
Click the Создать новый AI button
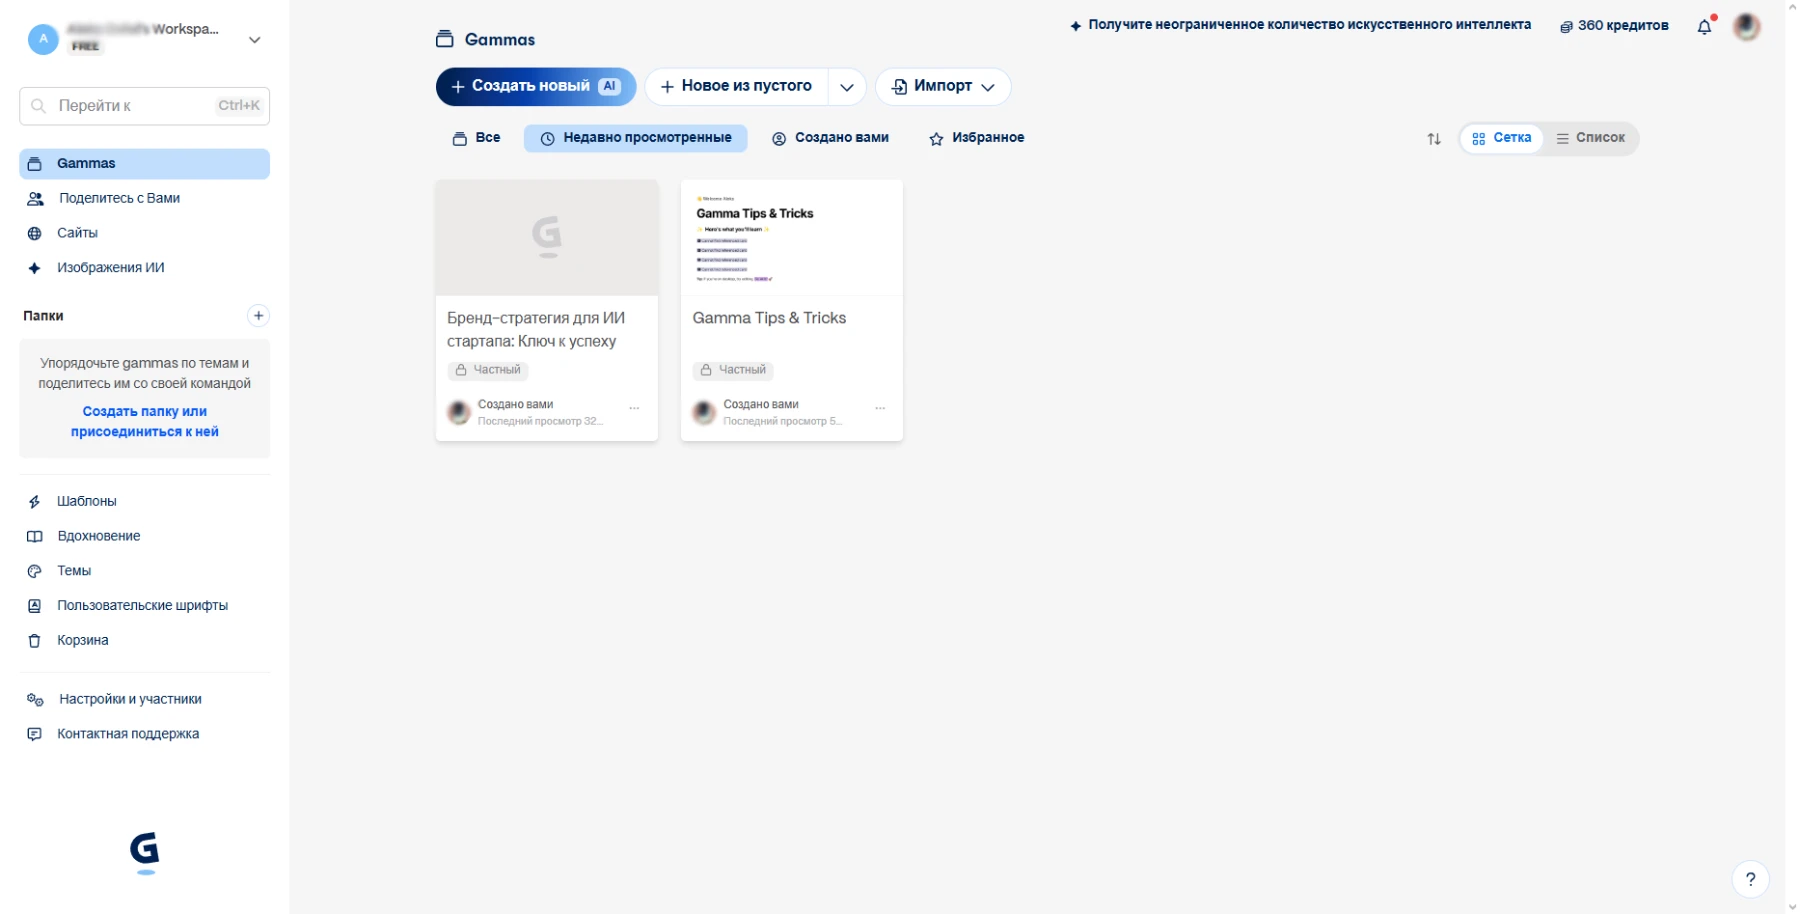pyautogui.click(x=535, y=87)
